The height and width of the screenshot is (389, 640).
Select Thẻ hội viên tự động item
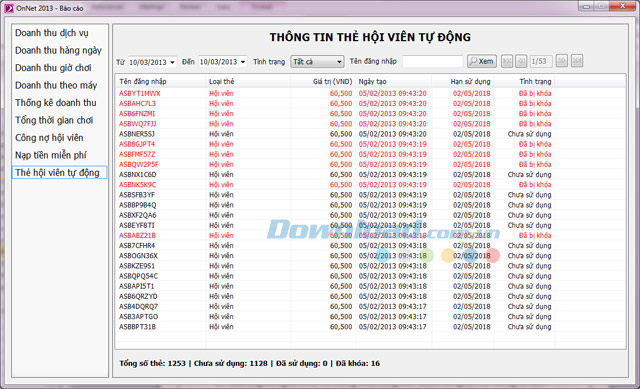(x=59, y=173)
